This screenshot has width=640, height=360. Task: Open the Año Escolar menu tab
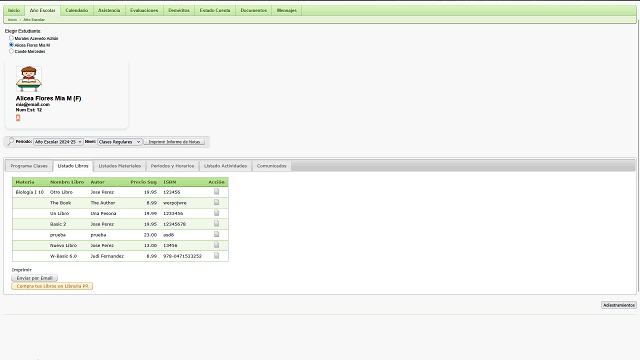[42, 10]
